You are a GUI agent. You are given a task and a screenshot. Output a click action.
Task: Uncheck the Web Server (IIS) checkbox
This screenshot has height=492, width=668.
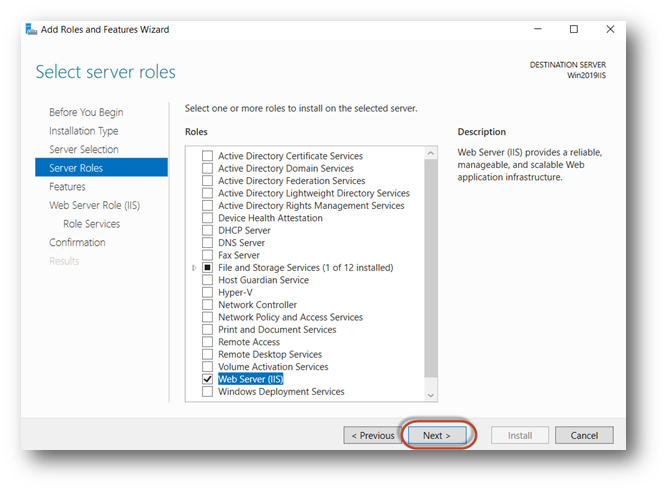point(208,379)
